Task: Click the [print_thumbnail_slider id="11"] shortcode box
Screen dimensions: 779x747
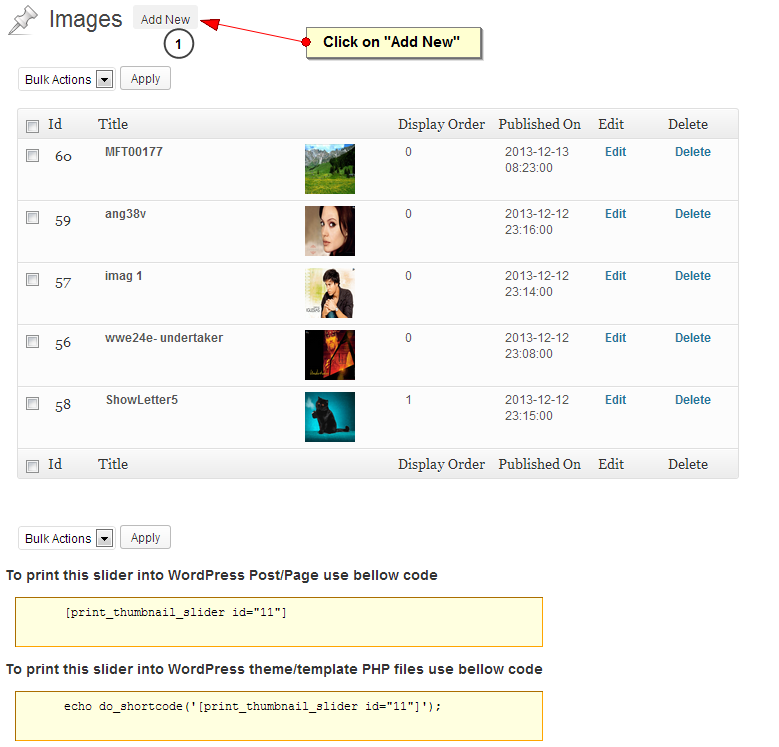Action: click(279, 622)
